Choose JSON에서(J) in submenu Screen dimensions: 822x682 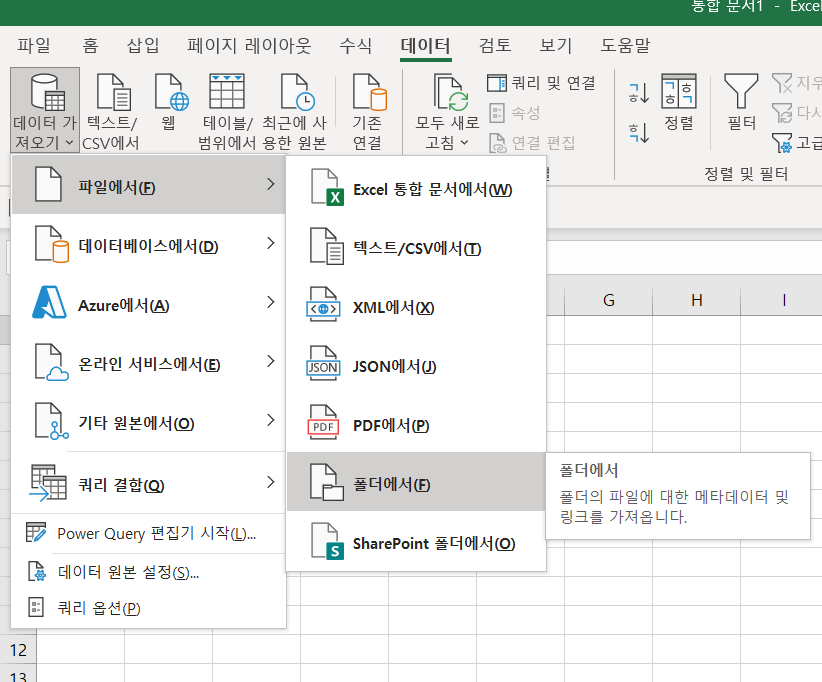416,366
